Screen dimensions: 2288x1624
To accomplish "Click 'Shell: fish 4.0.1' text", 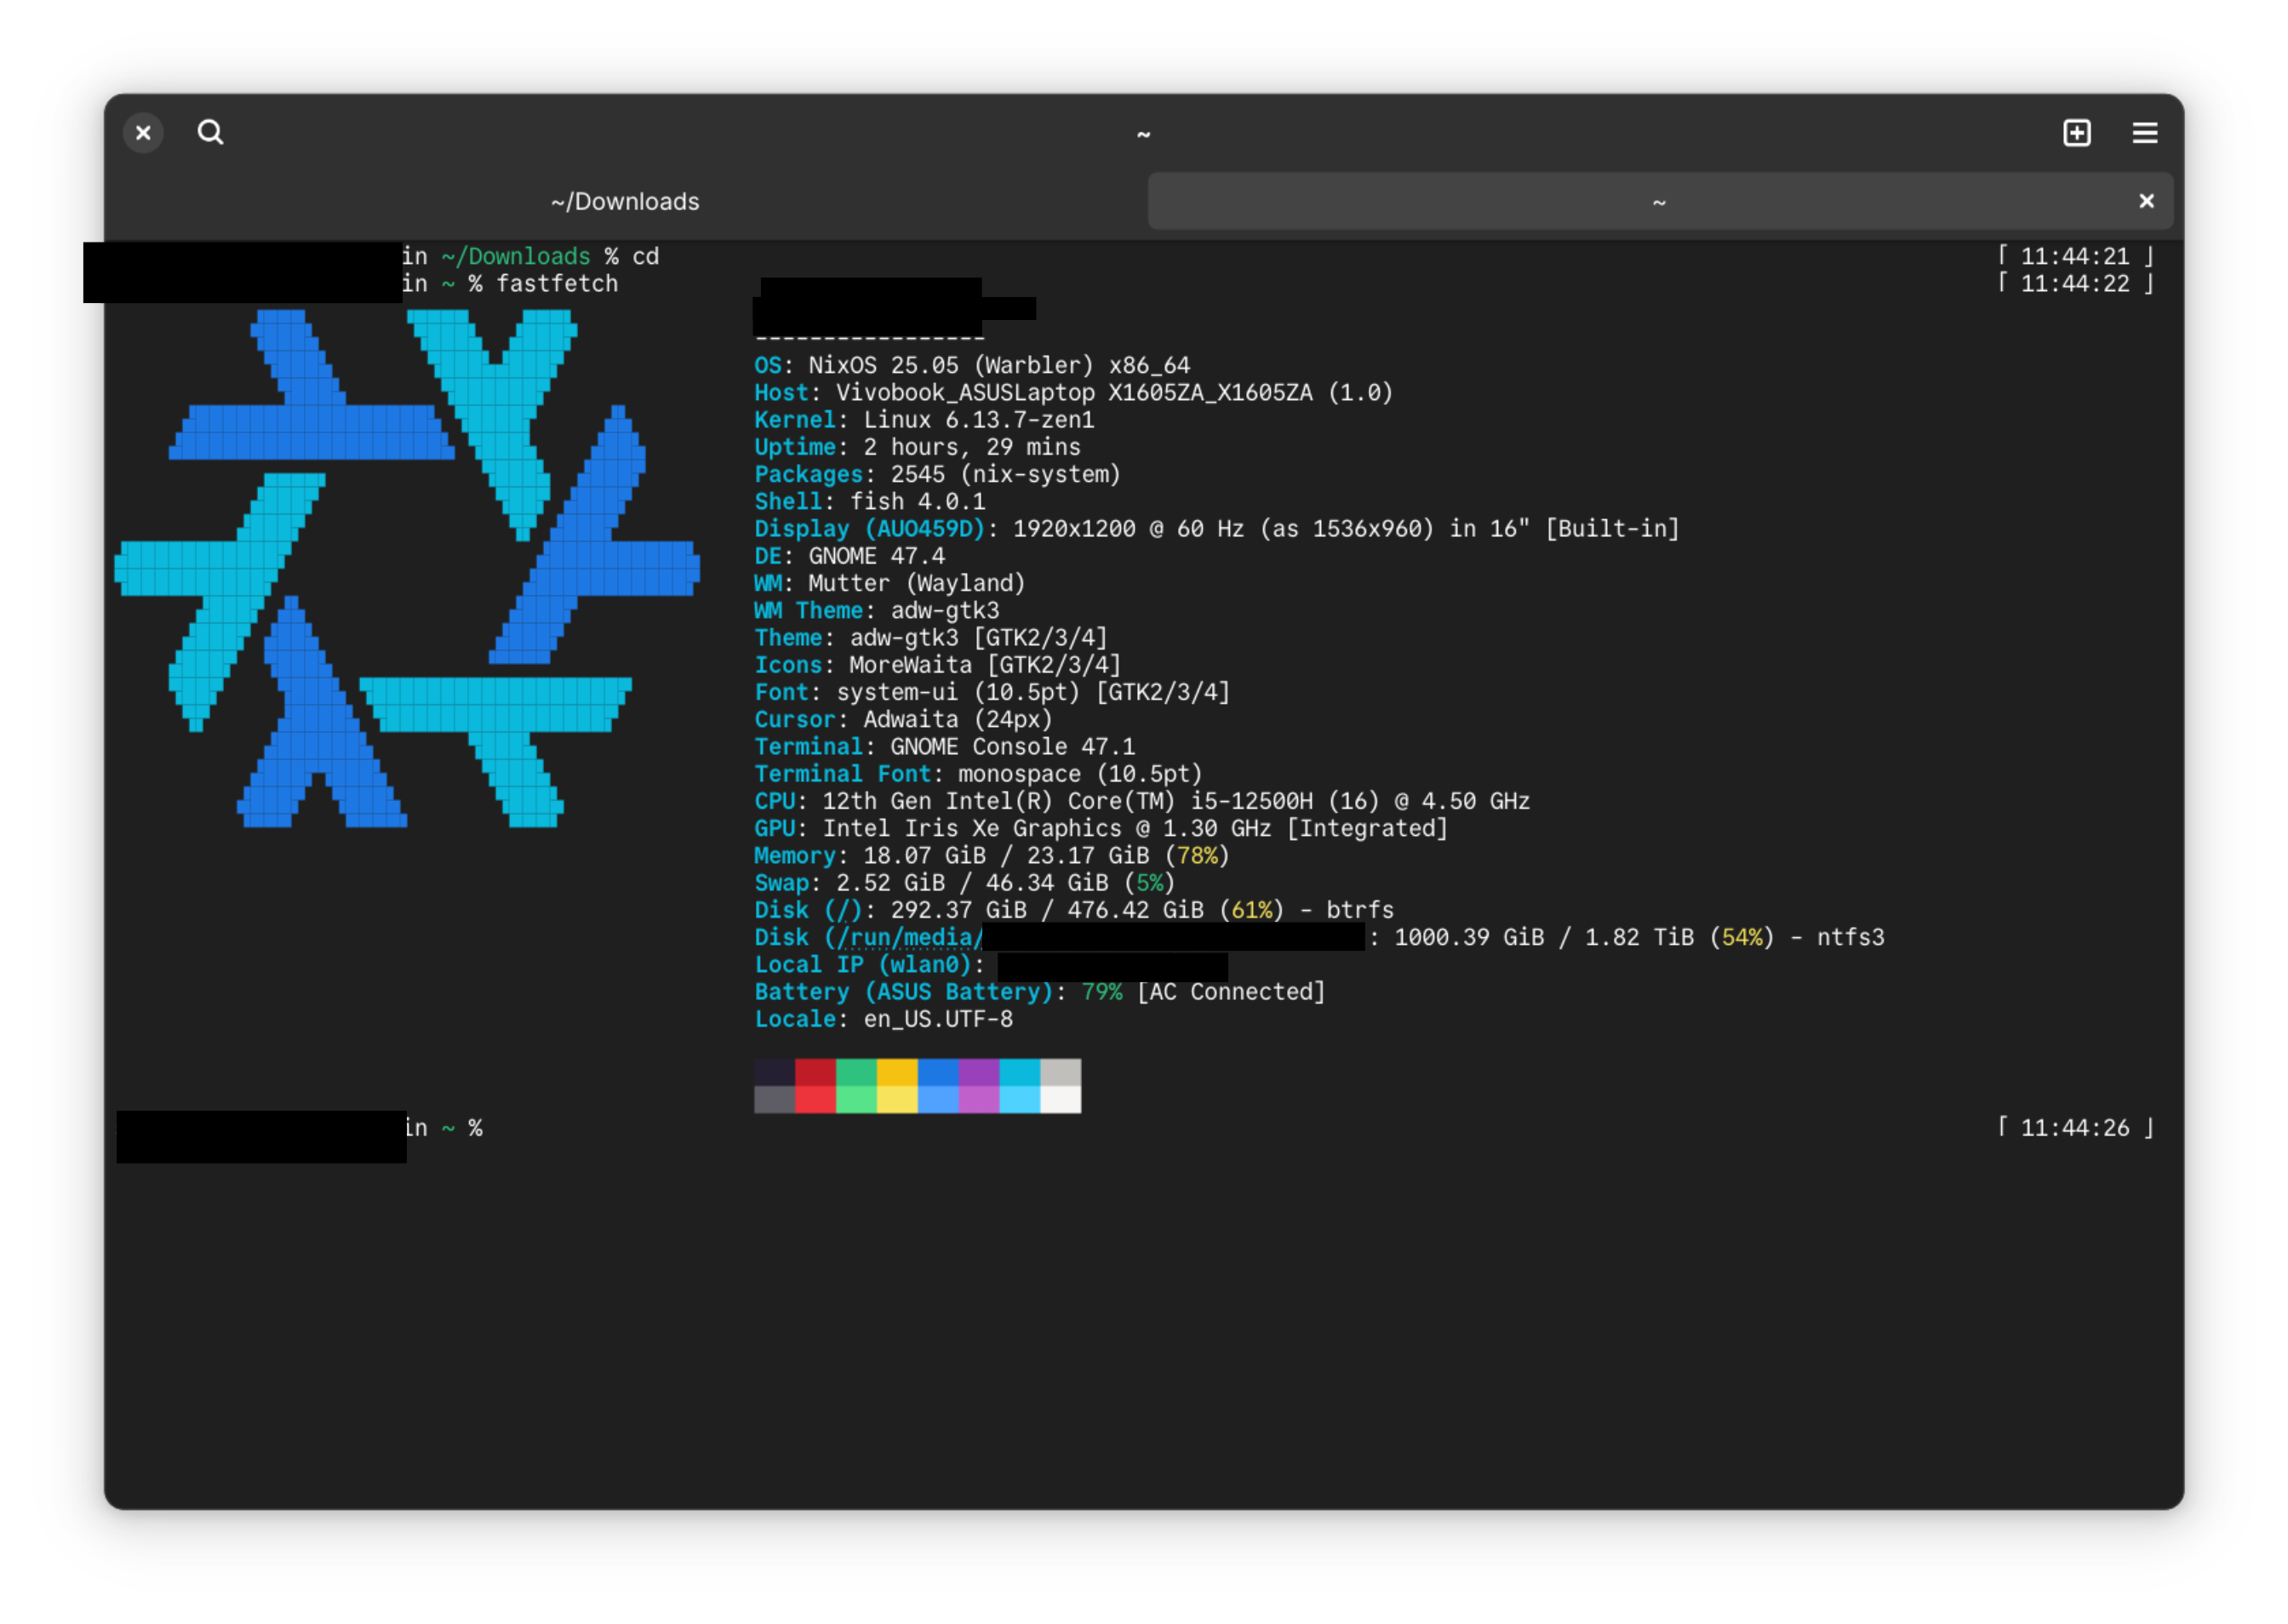I will pyautogui.click(x=870, y=502).
